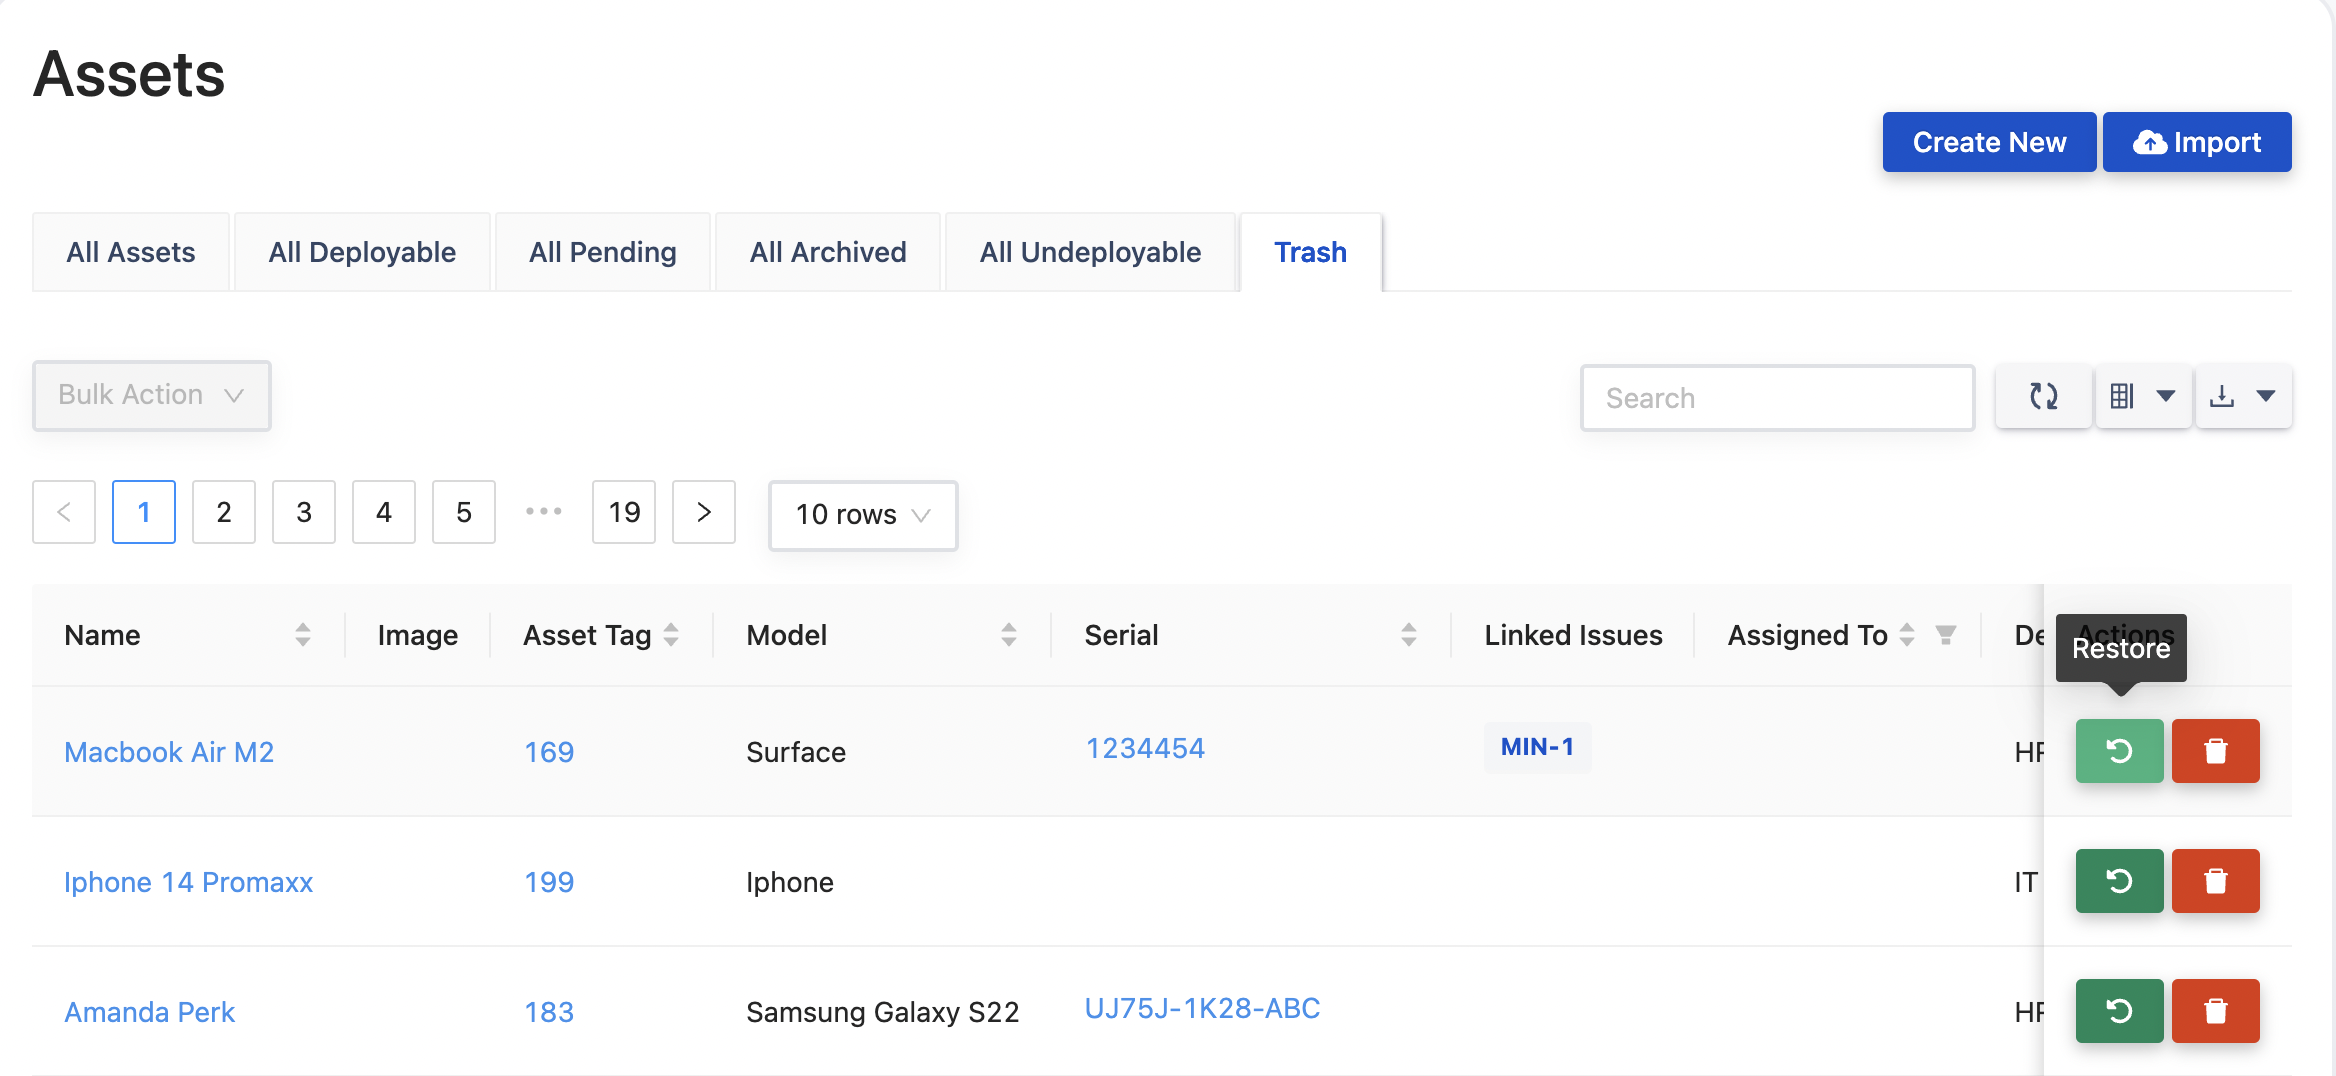
Task: Click inside the Search field
Action: tap(1778, 397)
